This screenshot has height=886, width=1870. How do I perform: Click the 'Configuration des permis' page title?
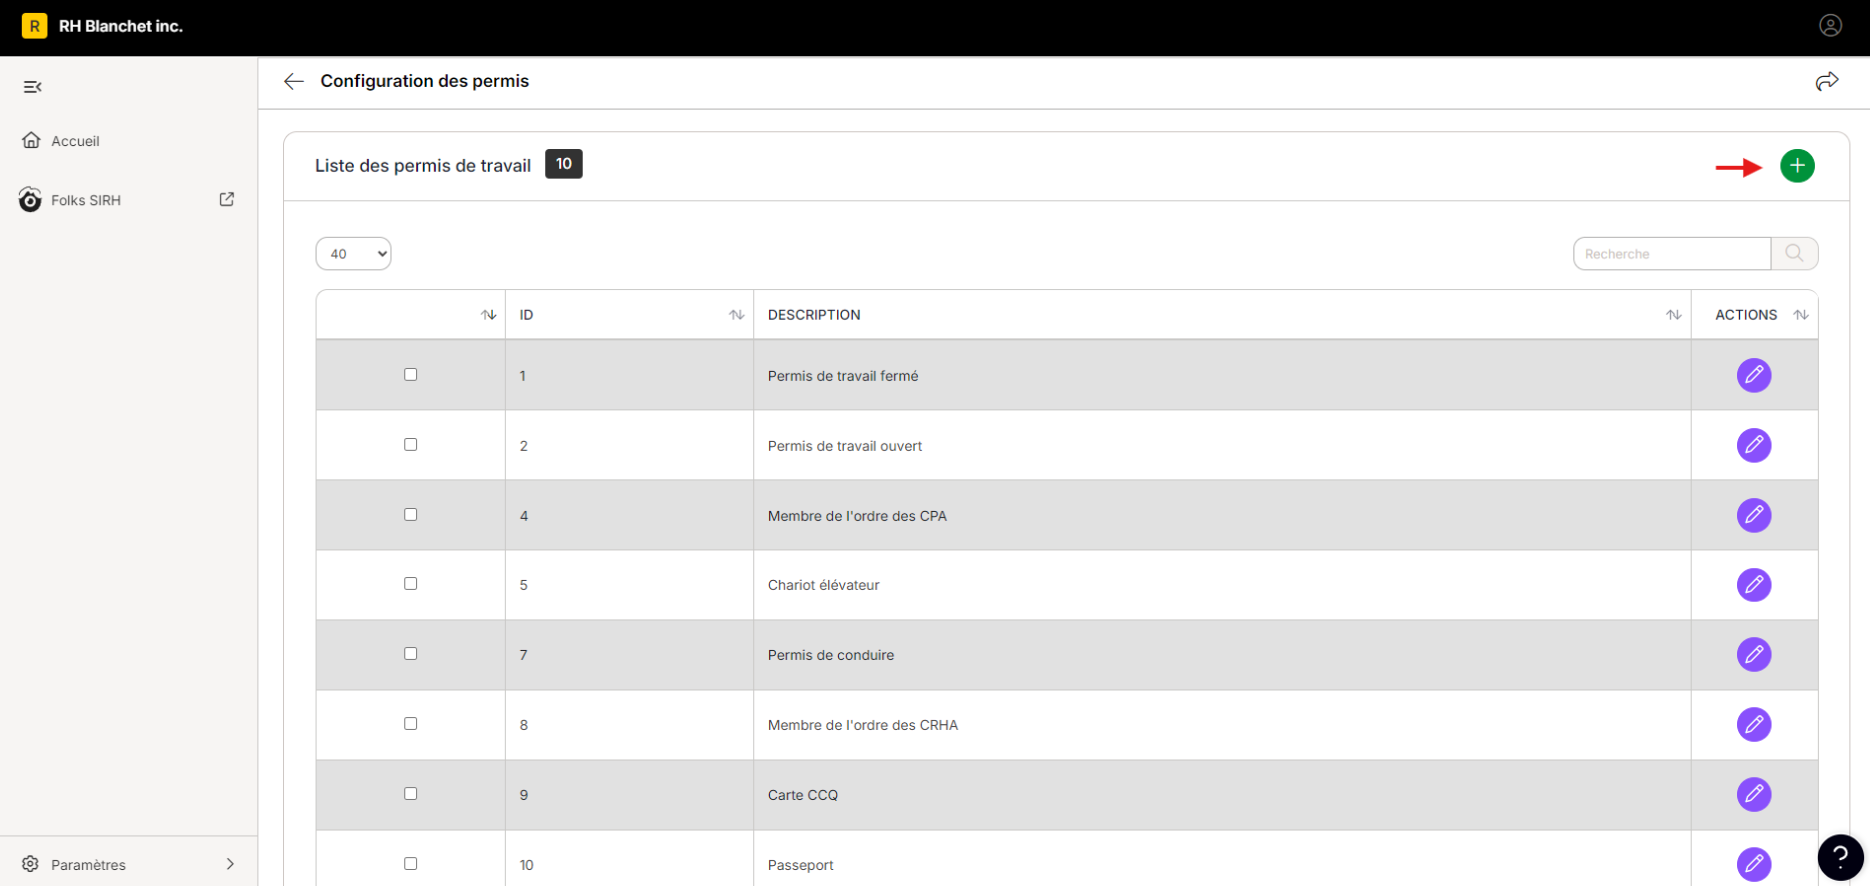pyautogui.click(x=425, y=81)
